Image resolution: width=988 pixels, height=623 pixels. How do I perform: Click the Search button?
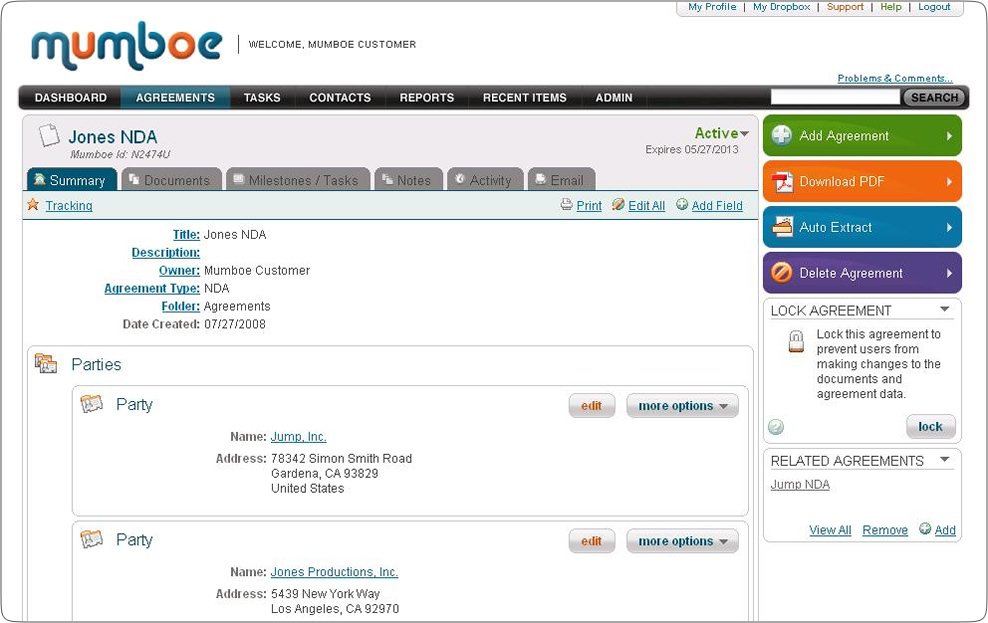pyautogui.click(x=934, y=98)
